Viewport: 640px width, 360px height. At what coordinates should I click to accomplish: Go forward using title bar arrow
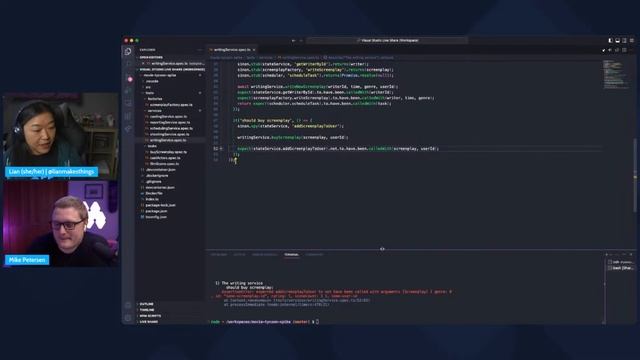click(301, 40)
